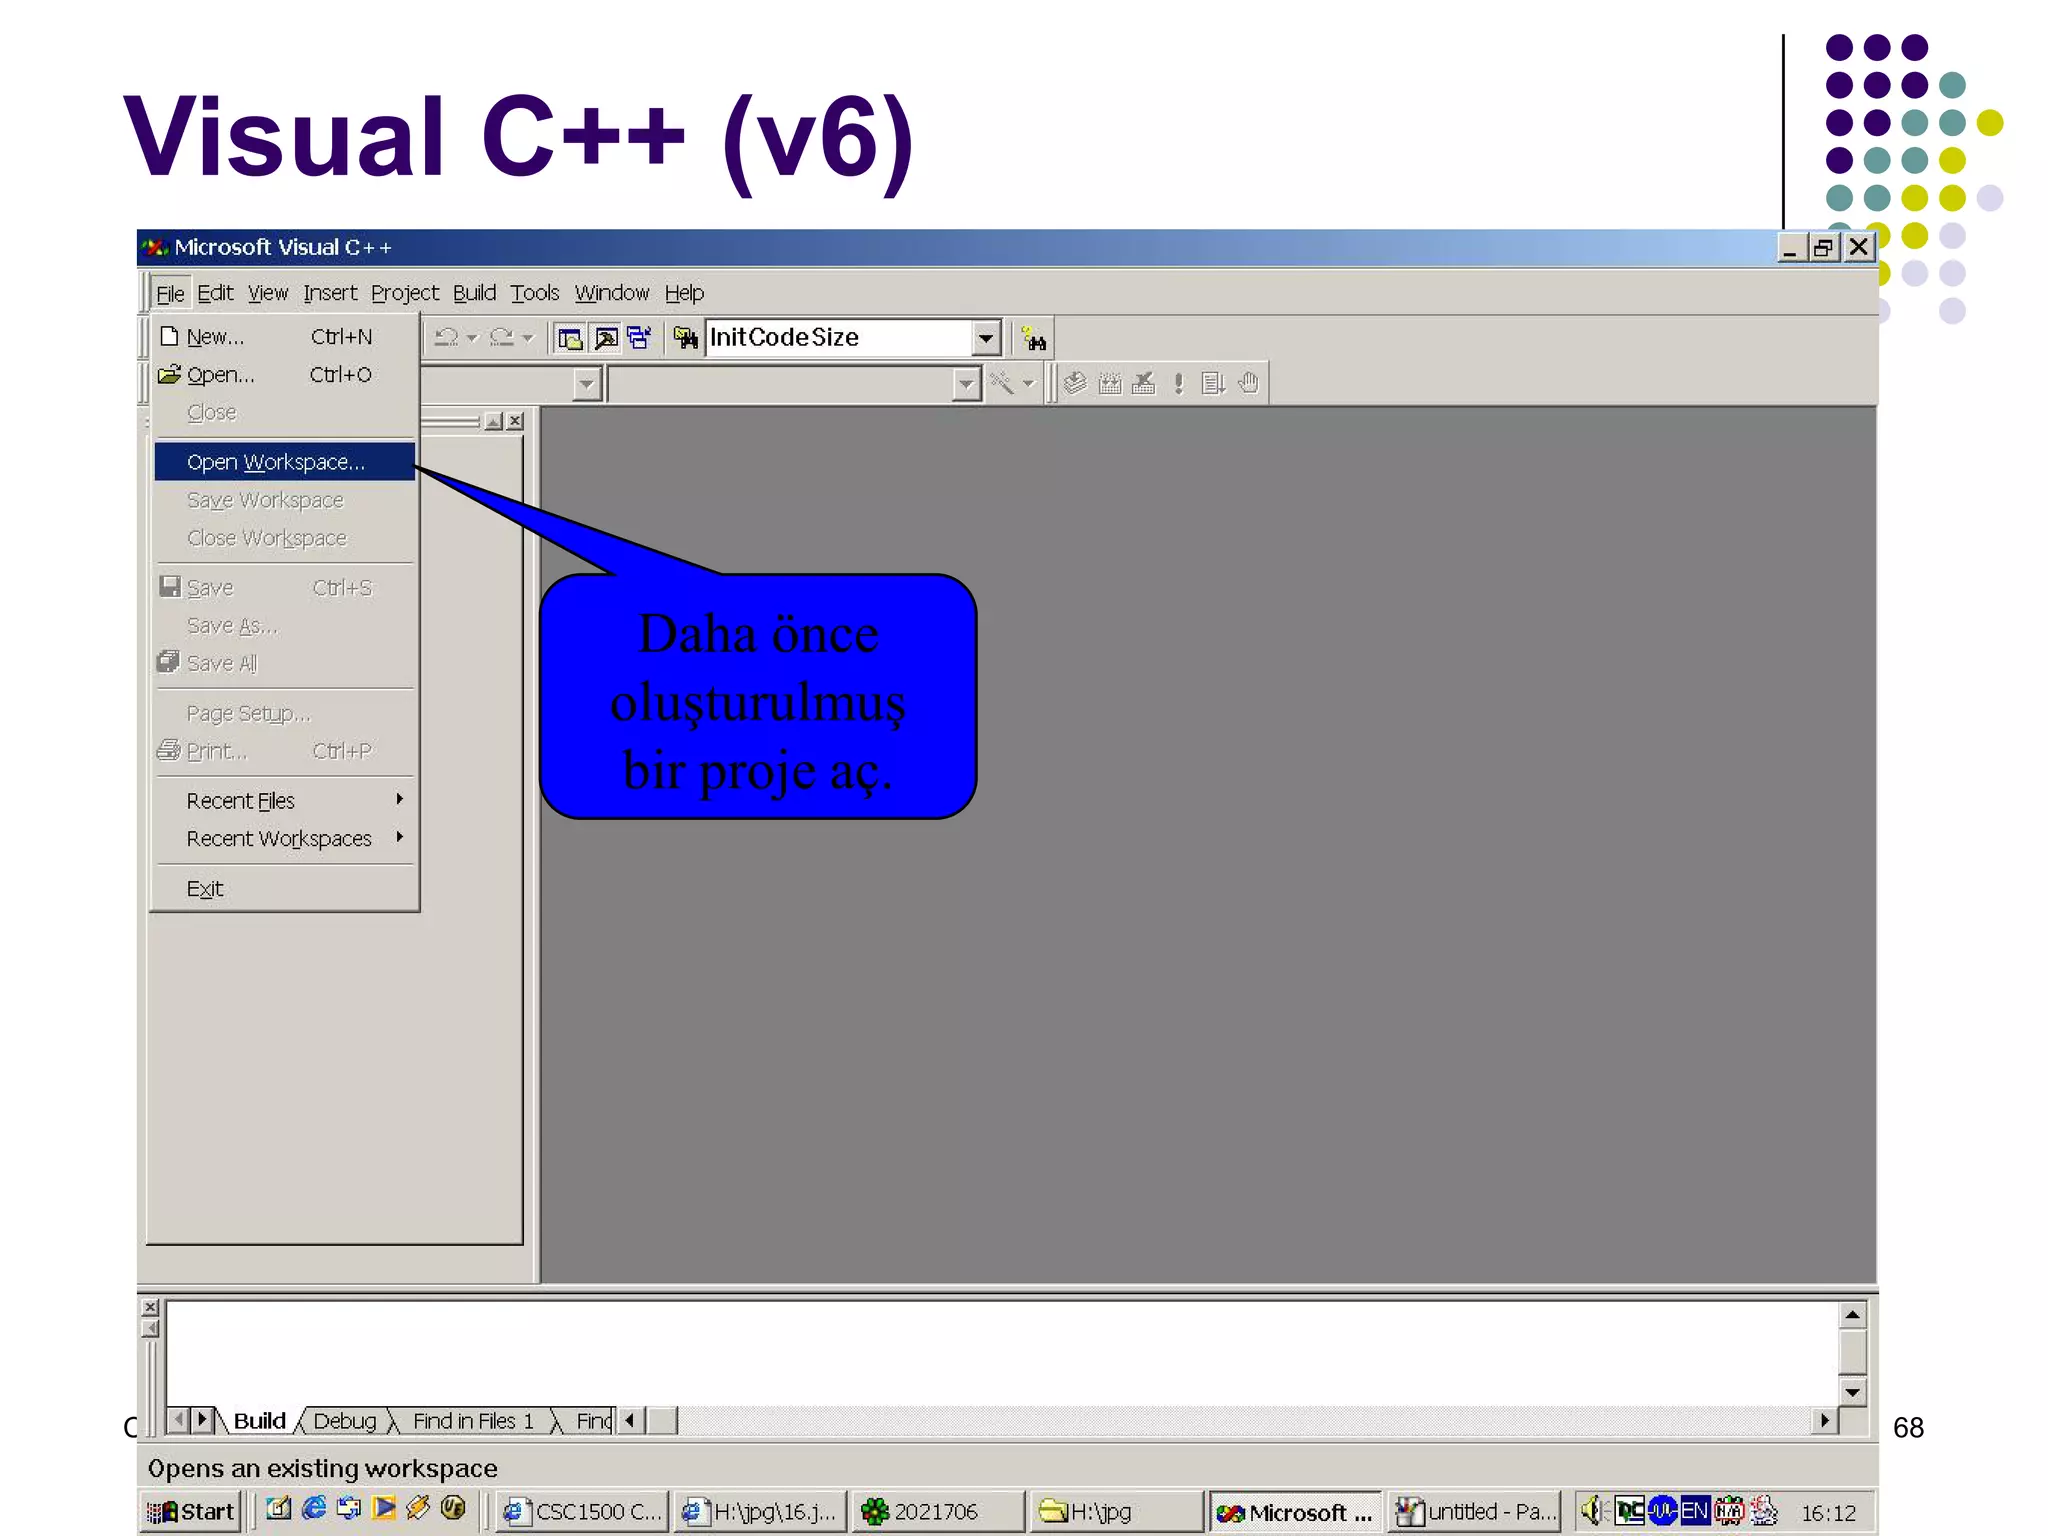Open the WizardBar members dropdown
This screenshot has height=1536, width=2048.
click(966, 384)
